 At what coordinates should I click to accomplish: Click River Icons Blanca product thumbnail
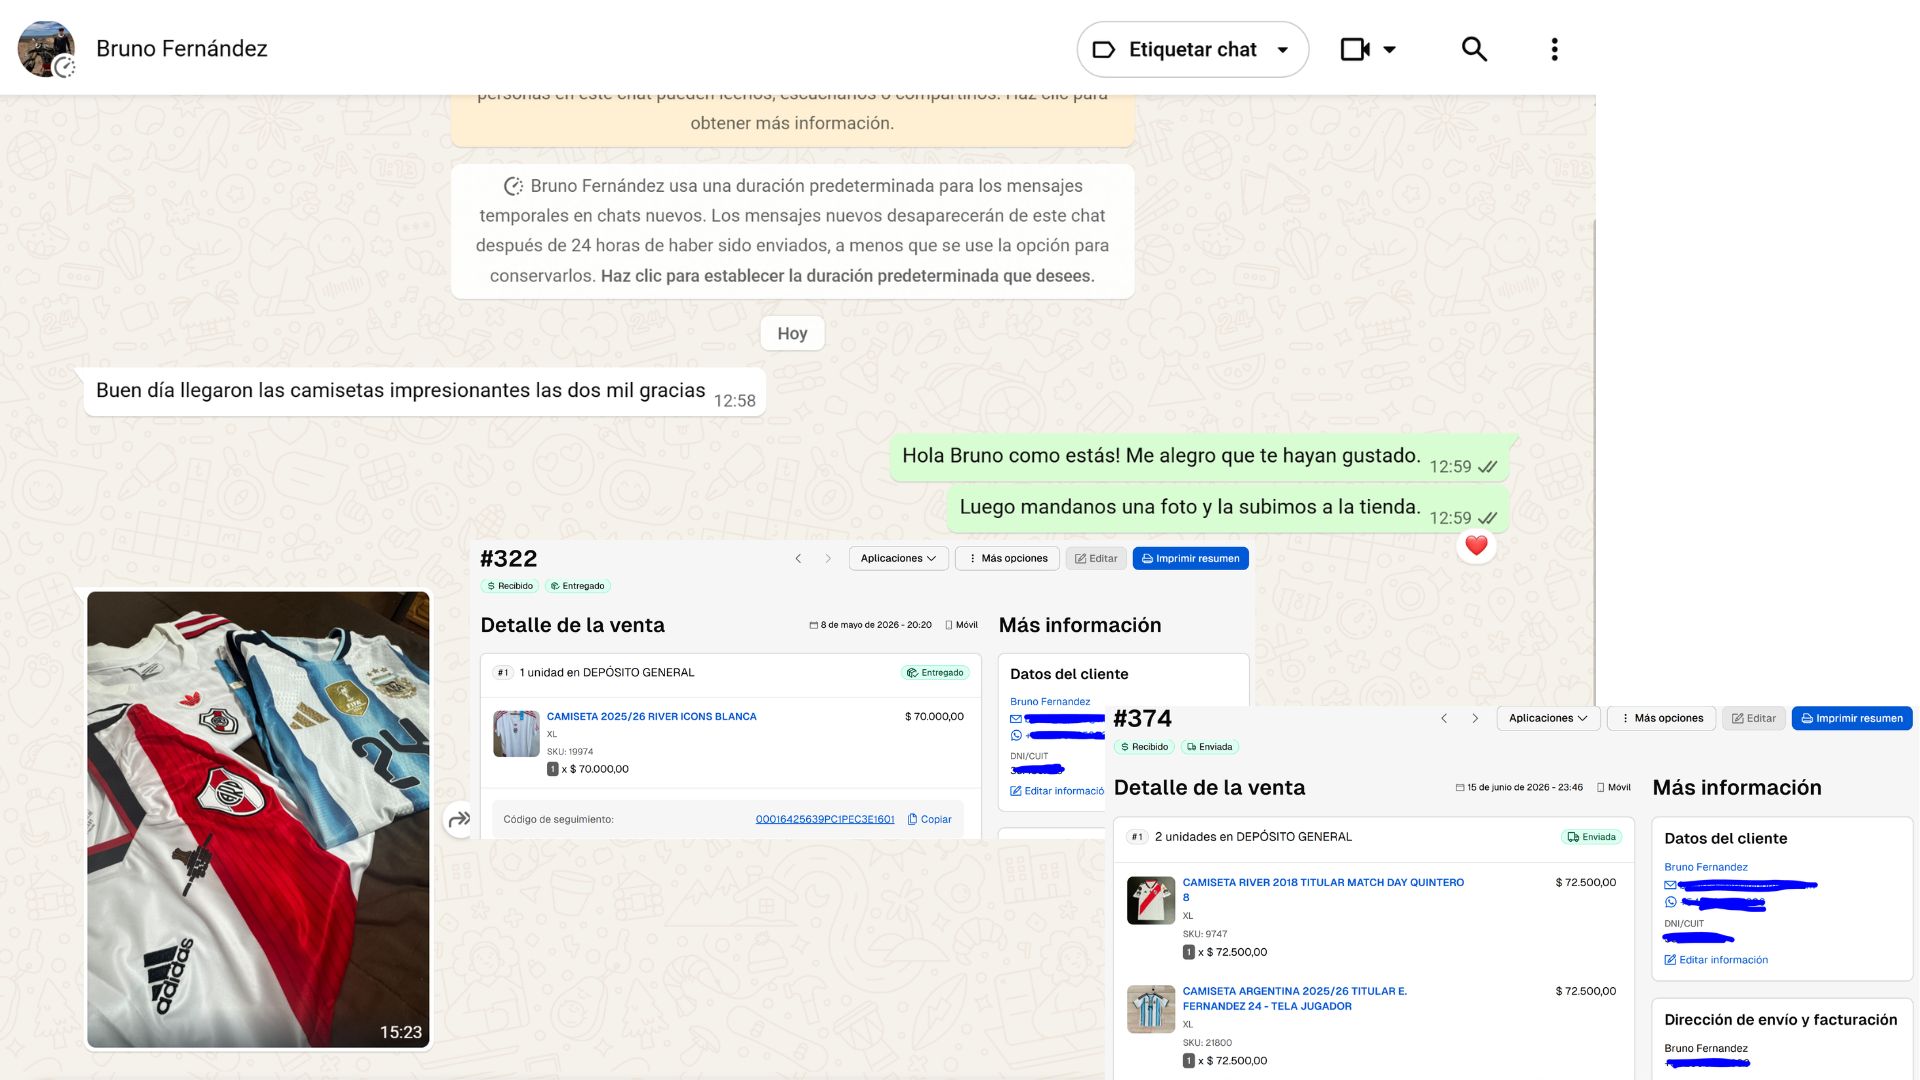point(516,733)
